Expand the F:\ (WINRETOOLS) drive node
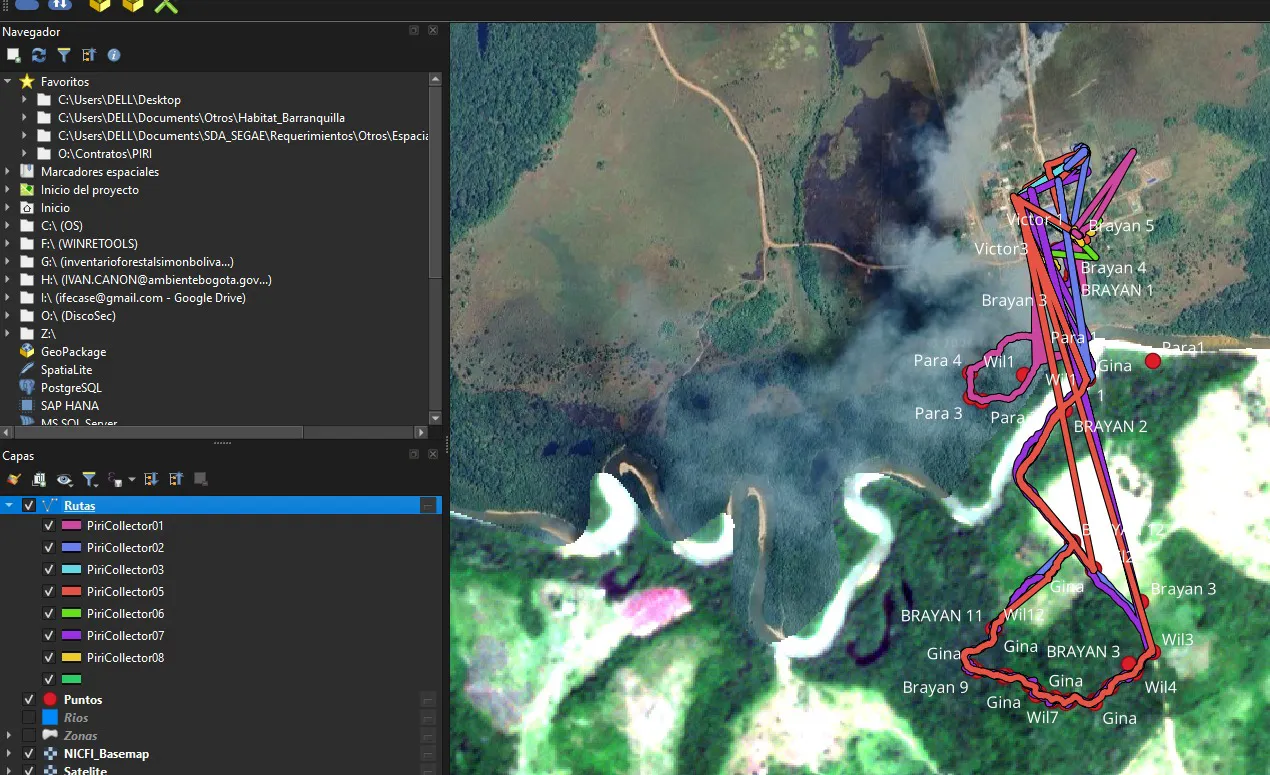This screenshot has height=775, width=1270. coord(8,244)
